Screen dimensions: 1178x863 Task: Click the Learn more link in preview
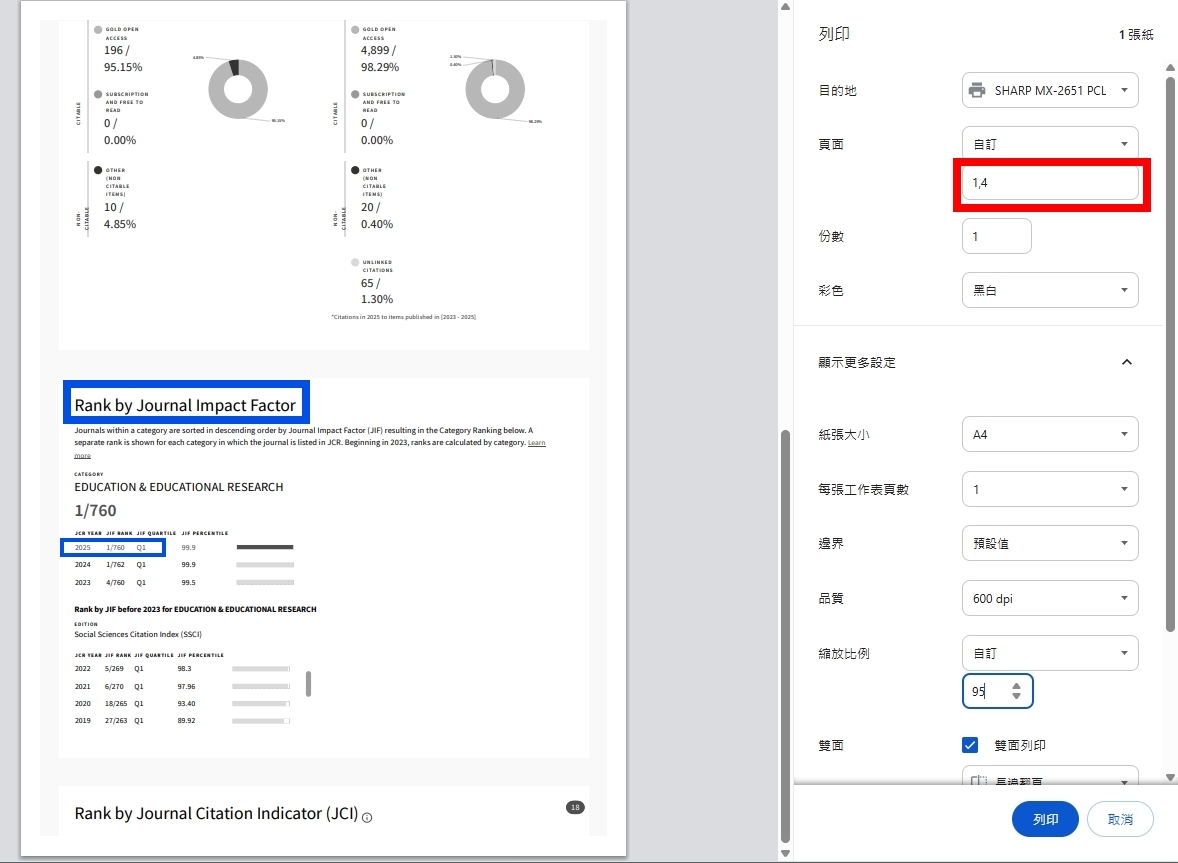pyautogui.click(x=536, y=443)
